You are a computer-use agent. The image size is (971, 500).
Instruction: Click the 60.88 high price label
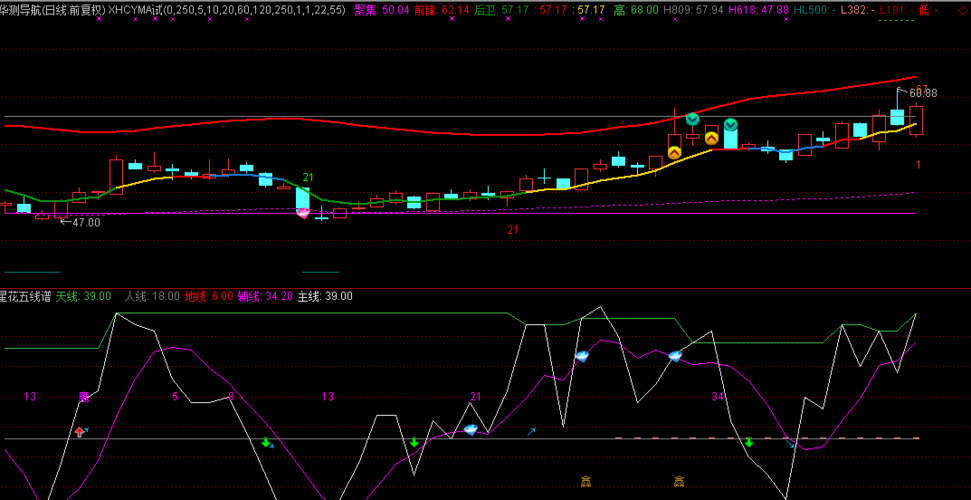[923, 94]
